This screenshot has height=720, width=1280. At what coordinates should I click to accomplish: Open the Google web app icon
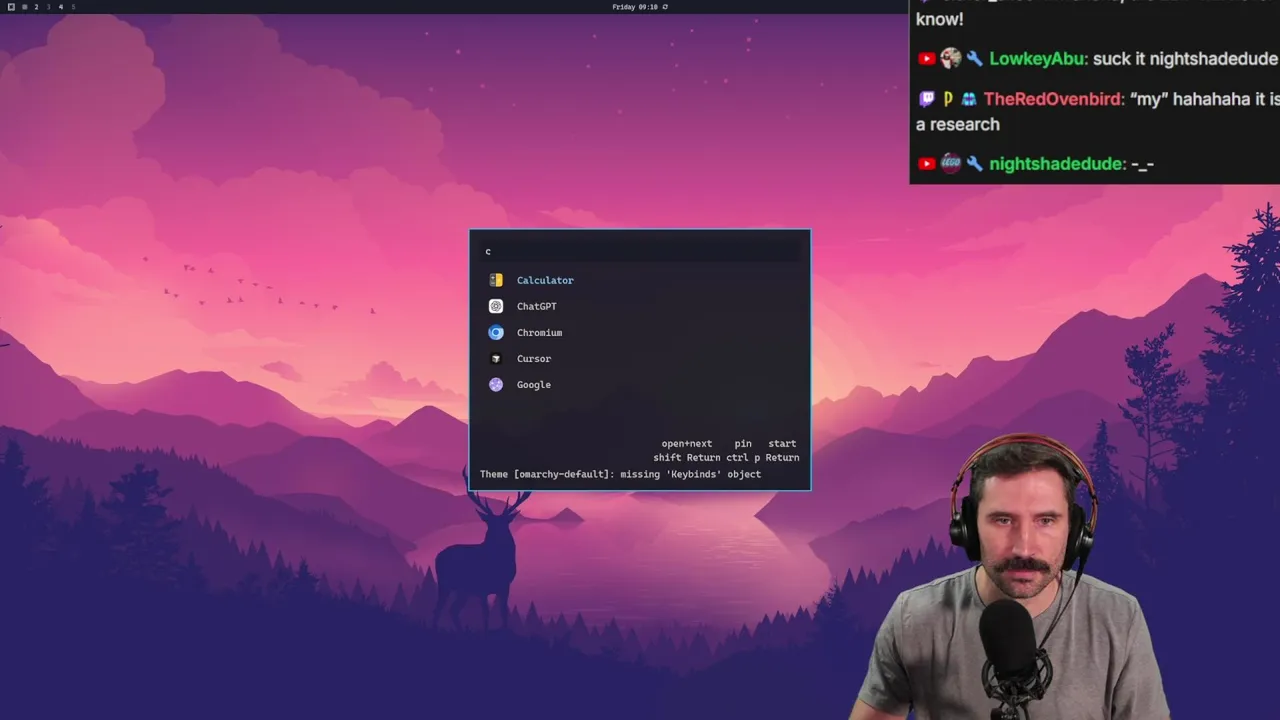(496, 384)
